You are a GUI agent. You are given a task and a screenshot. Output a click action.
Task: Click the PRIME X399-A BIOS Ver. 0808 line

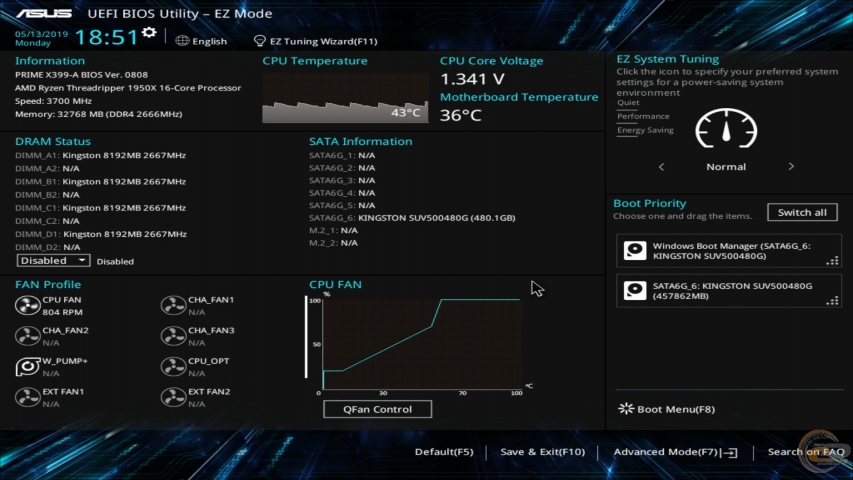[82, 75]
